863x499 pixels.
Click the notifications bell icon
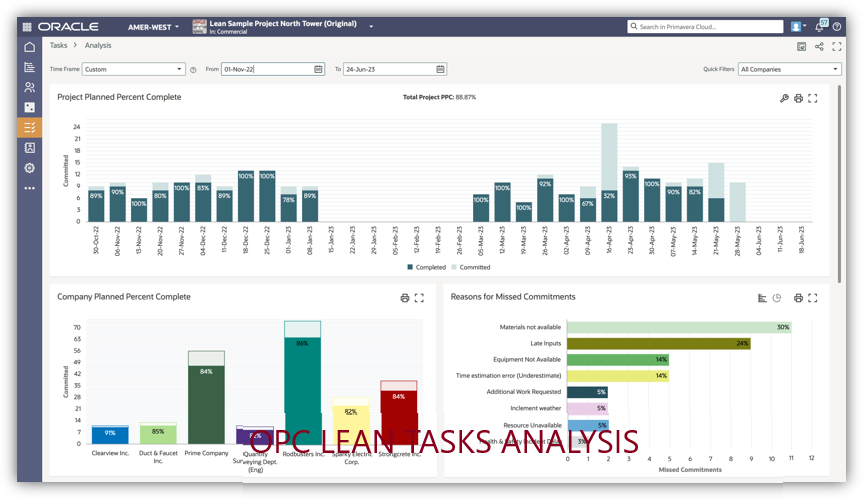pyautogui.click(x=821, y=26)
